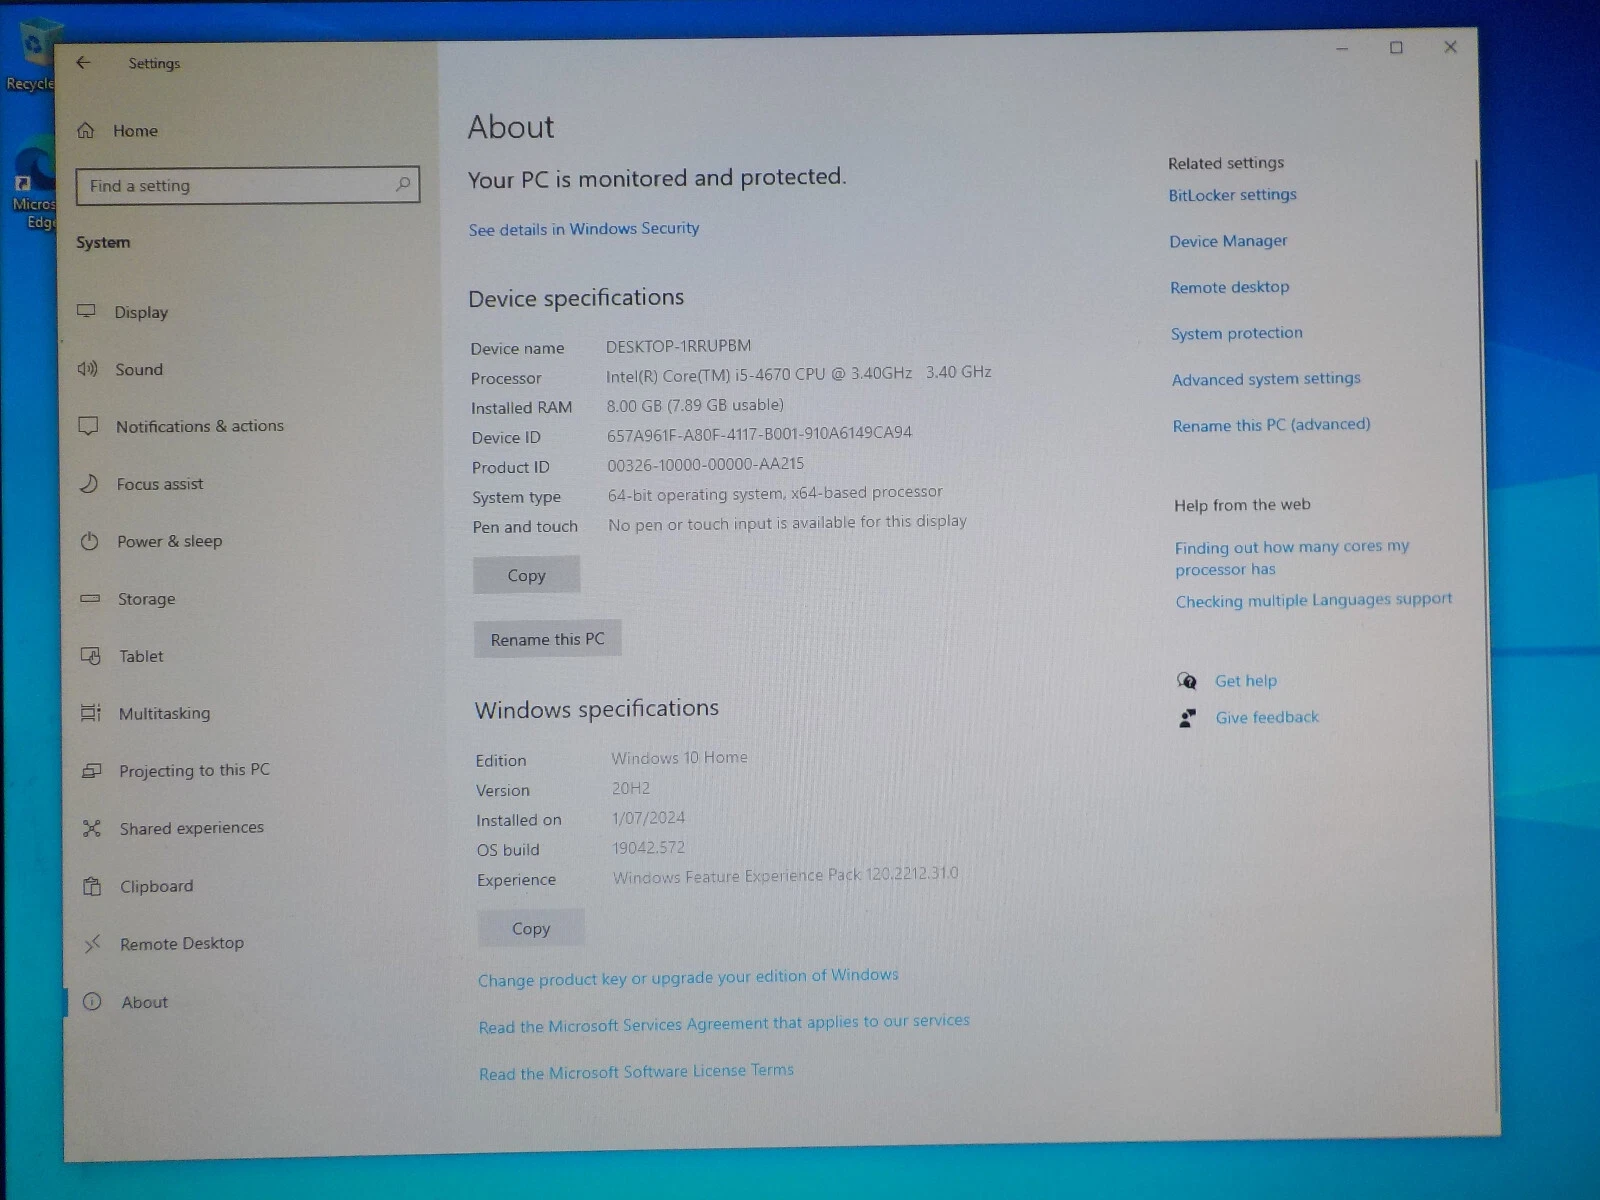This screenshot has height=1200, width=1600.
Task: Open System protection link
Action: click(1236, 333)
